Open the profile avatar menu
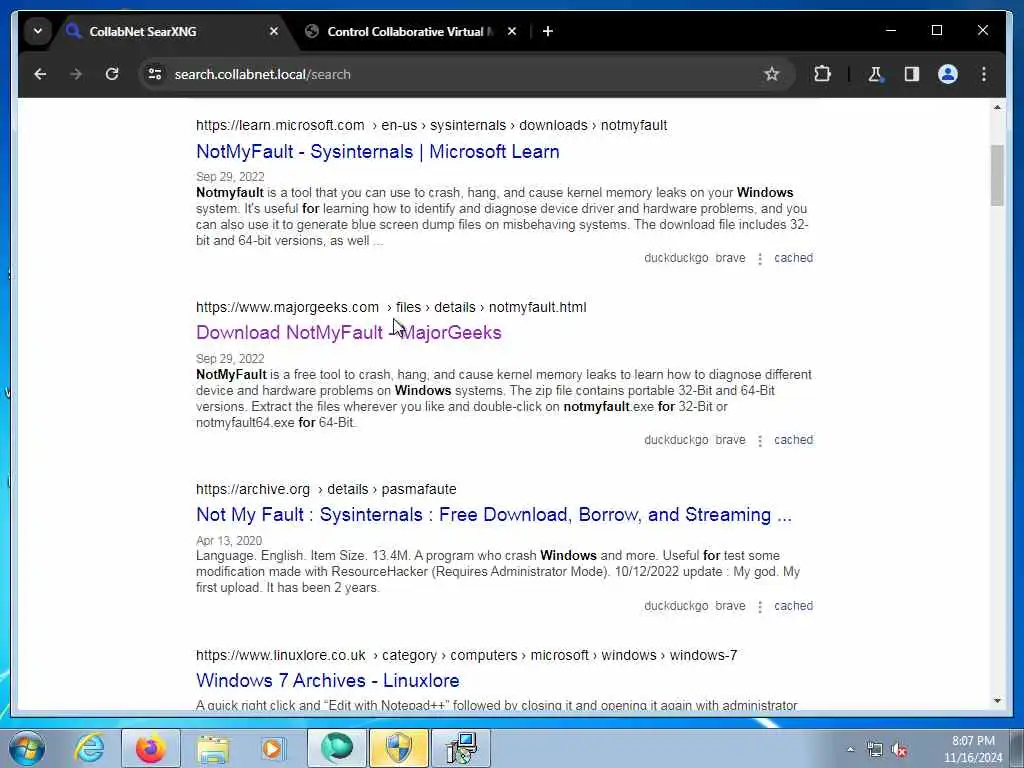This screenshot has height=768, width=1024. tap(948, 74)
